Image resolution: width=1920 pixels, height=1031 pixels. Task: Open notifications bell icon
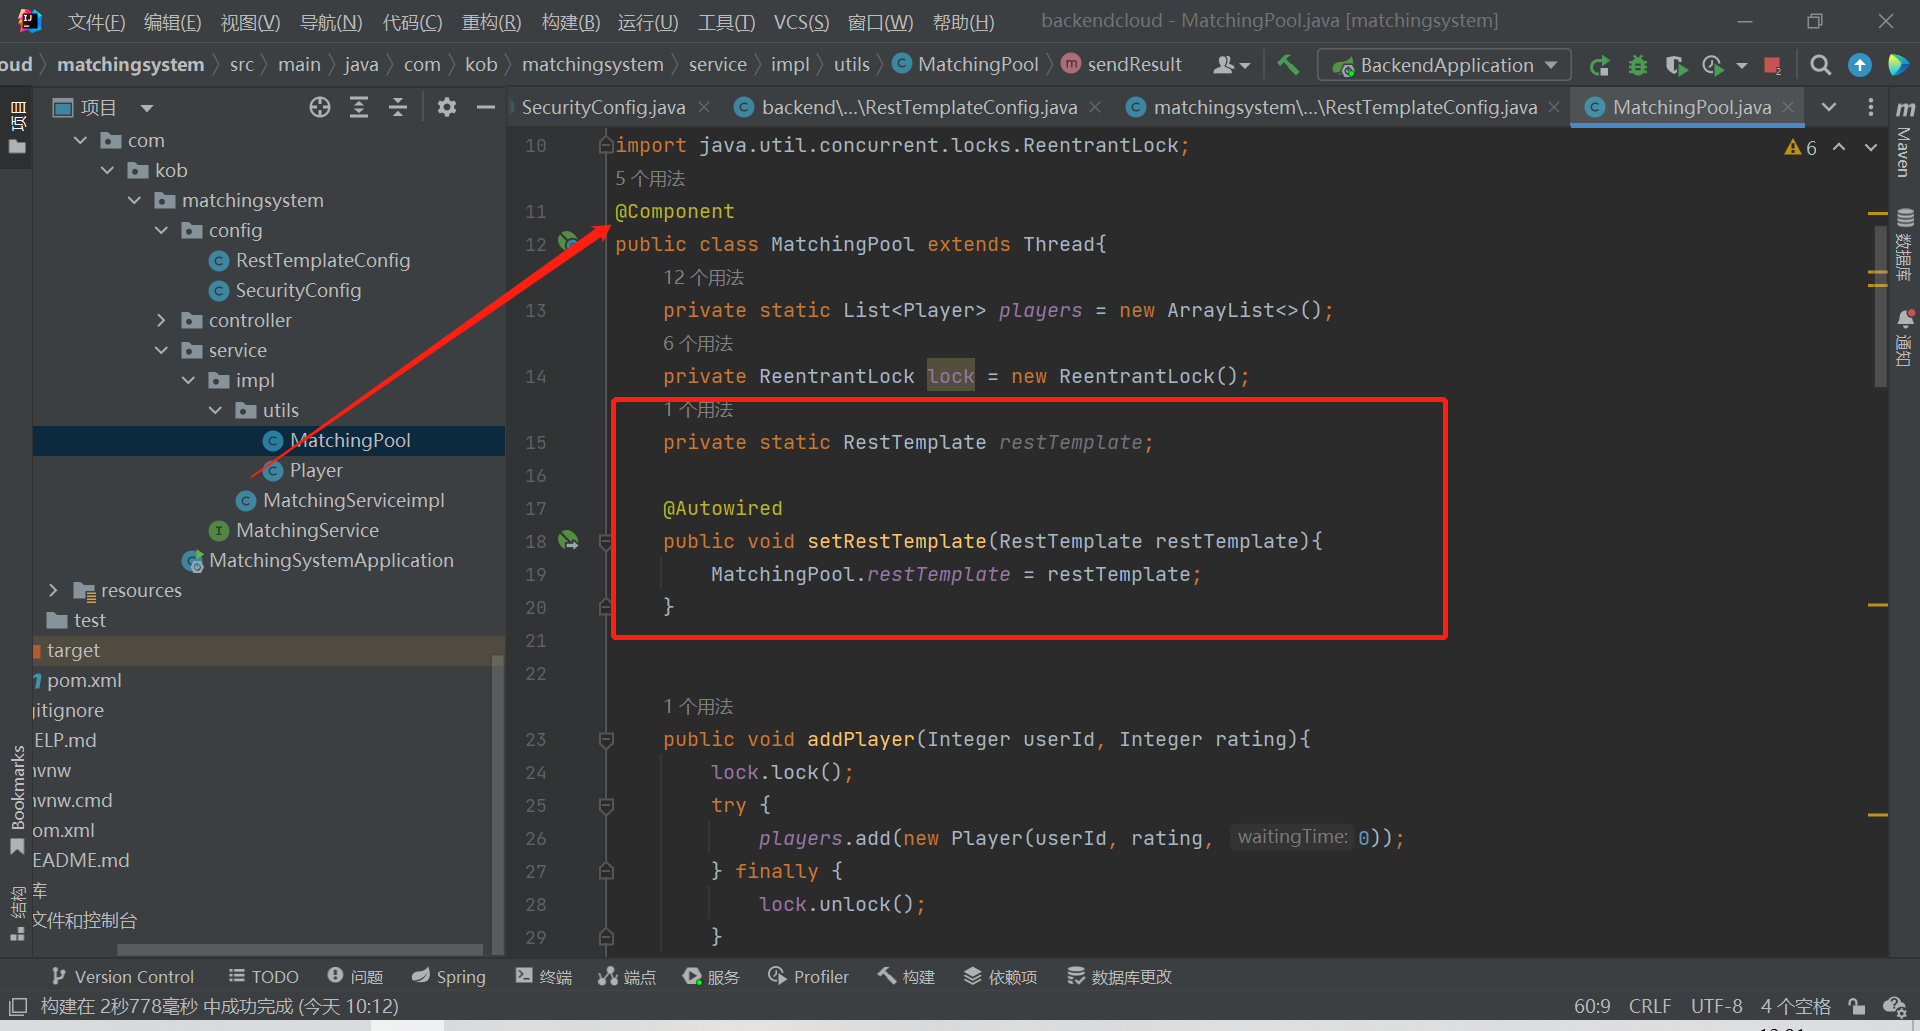coord(1905,338)
